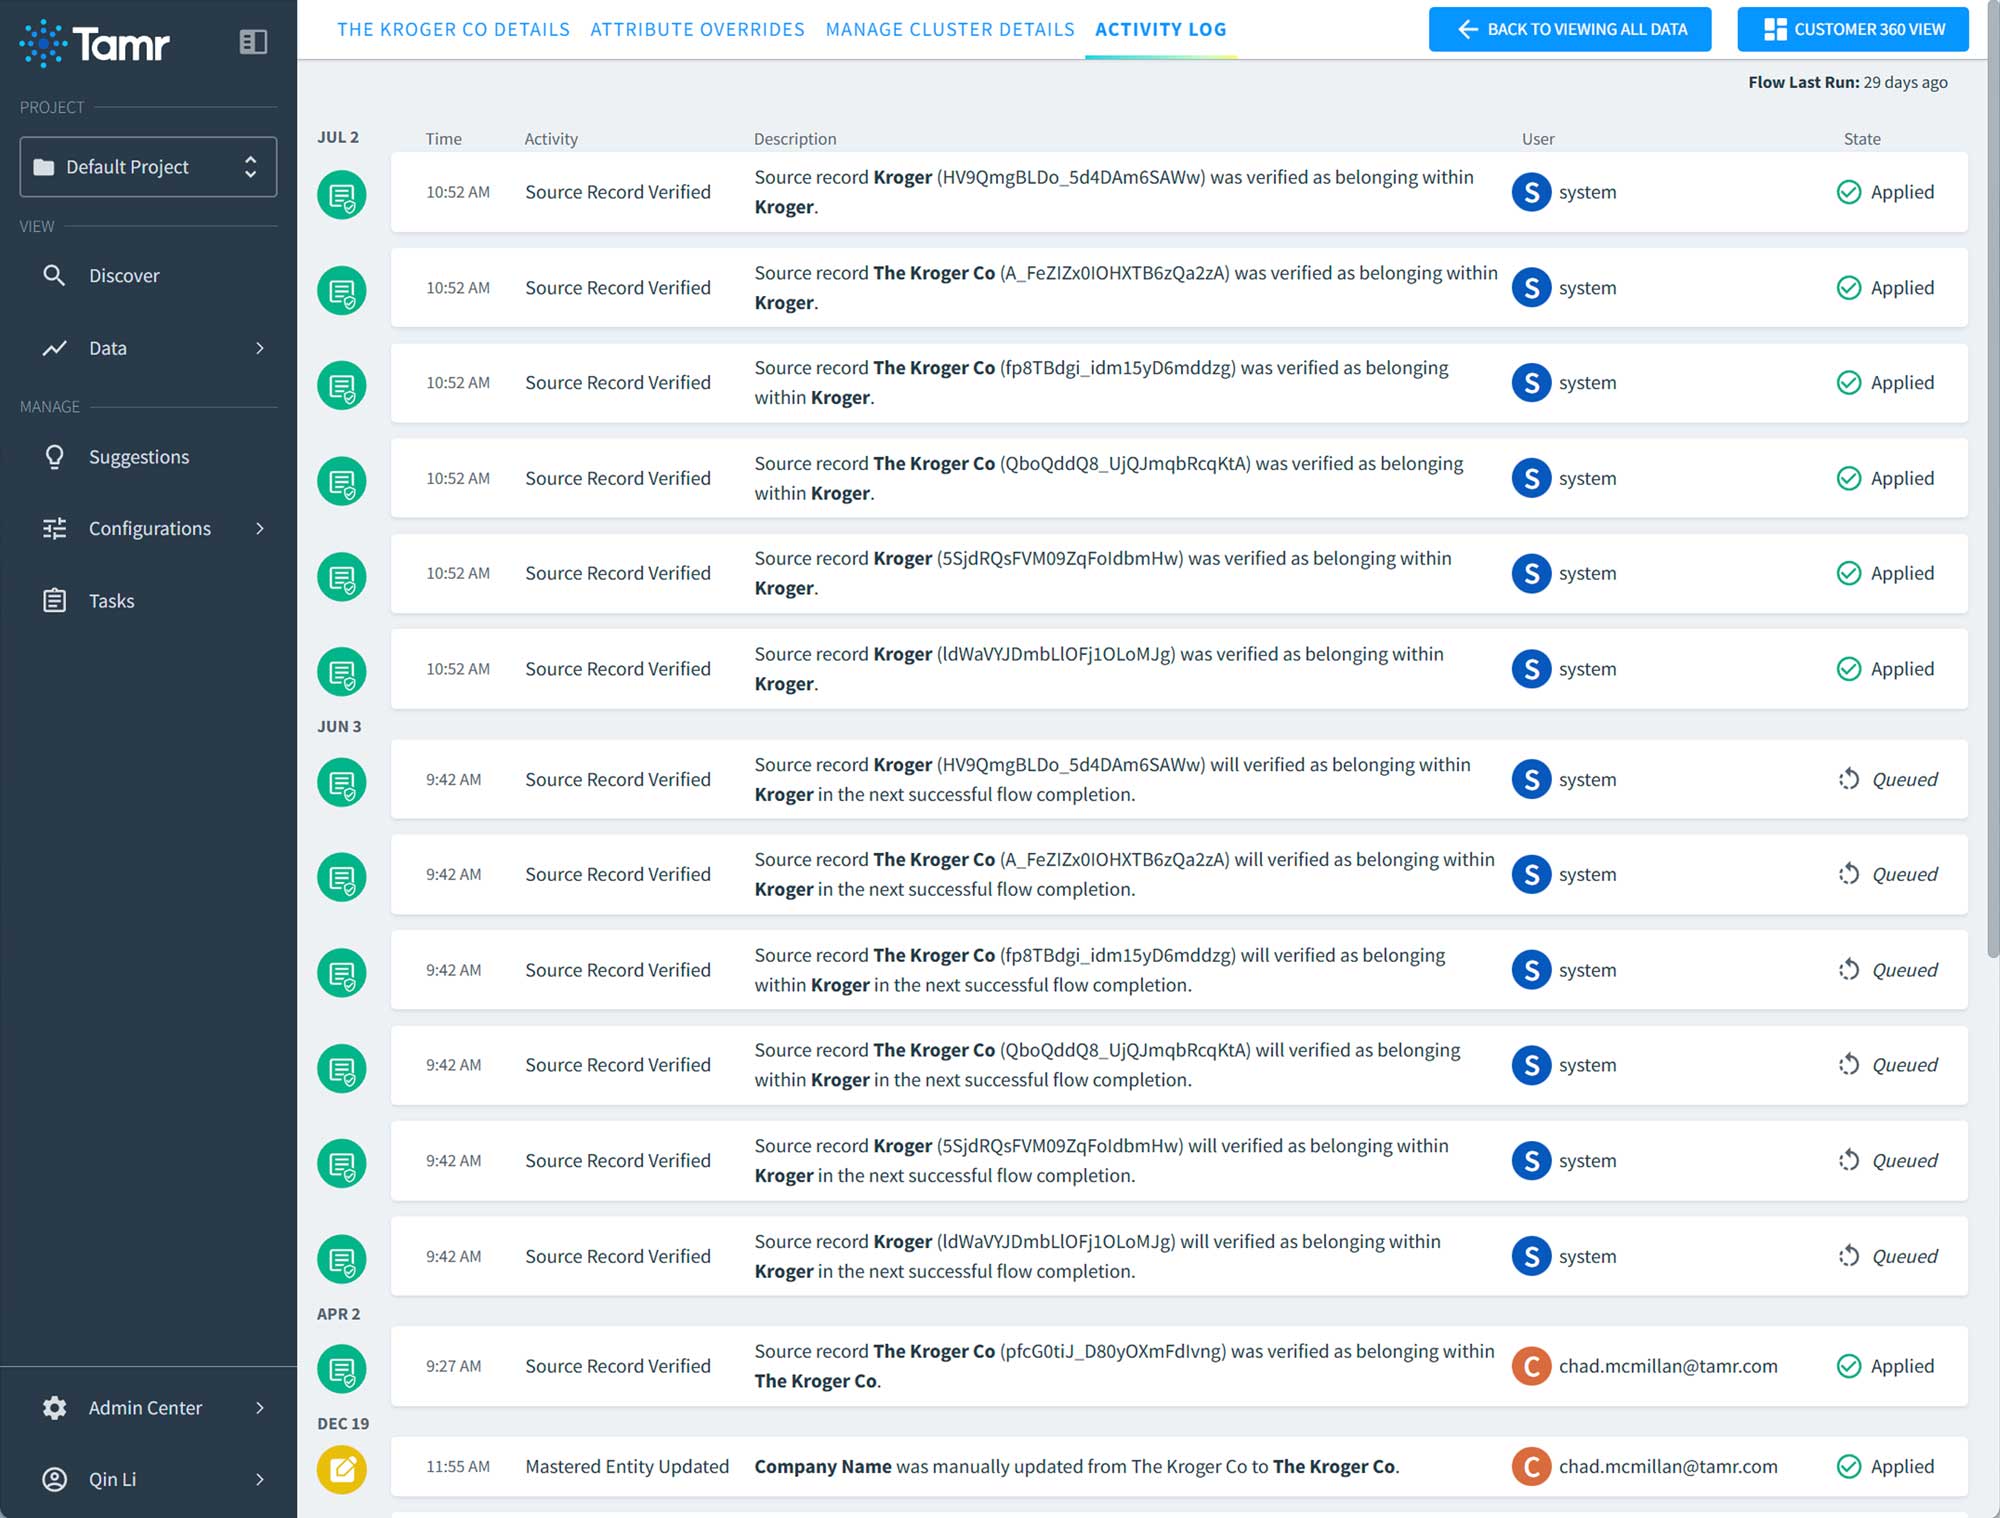The height and width of the screenshot is (1518, 2000).
Task: Click the APR 2 date label
Action: pos(338,1314)
